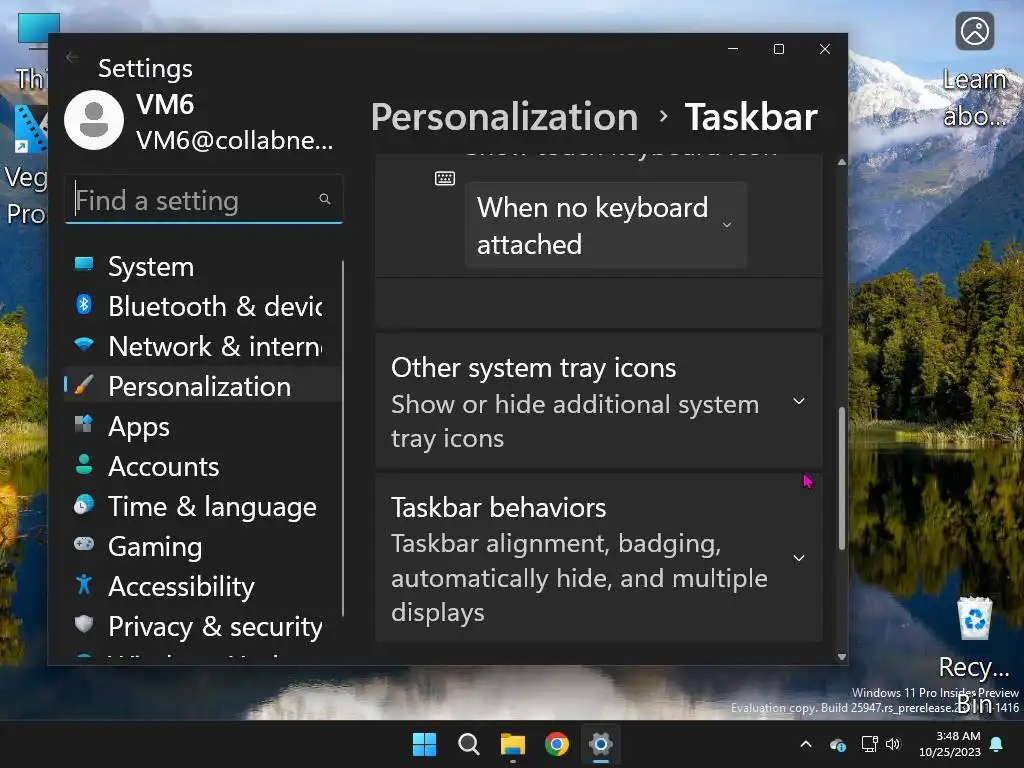
Task: Open 'Learn about' desktop icon
Action: (974, 70)
